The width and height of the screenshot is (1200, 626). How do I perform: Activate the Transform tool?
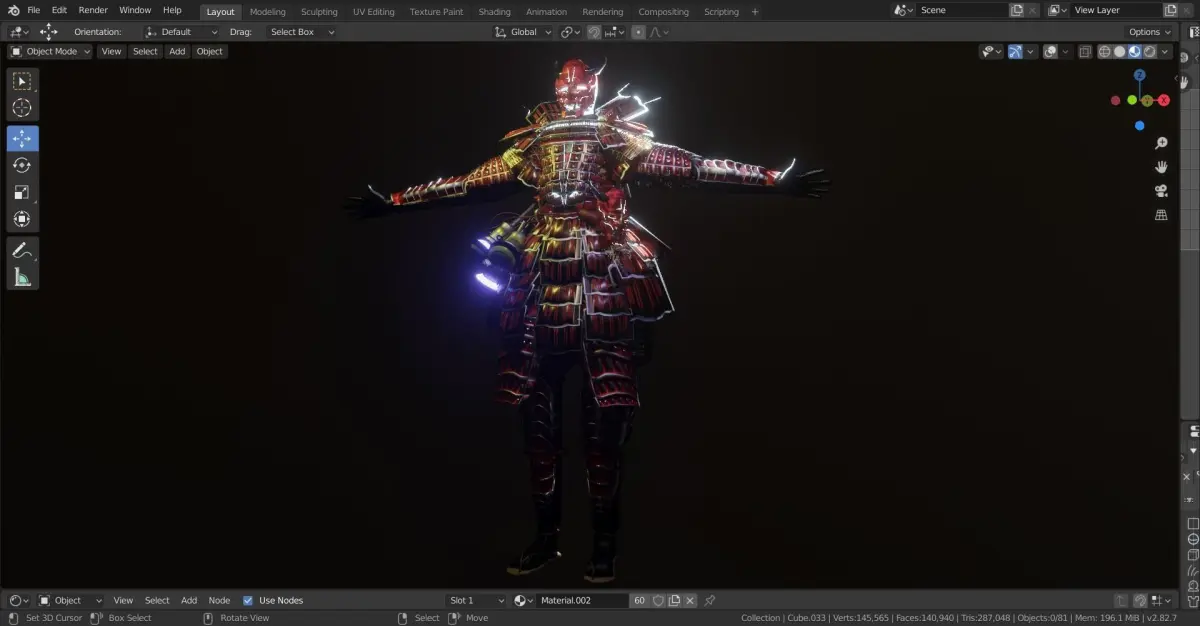(22, 219)
